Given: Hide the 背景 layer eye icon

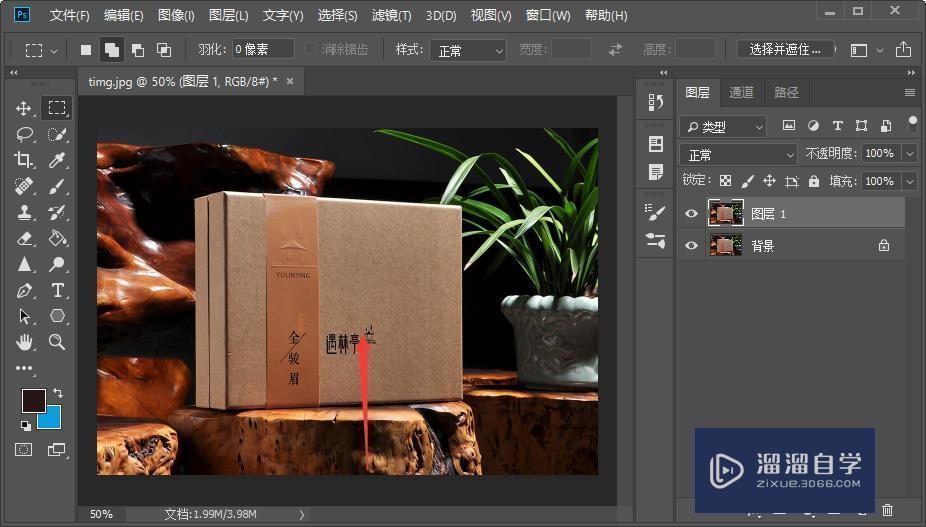Looking at the screenshot, I should 691,245.
